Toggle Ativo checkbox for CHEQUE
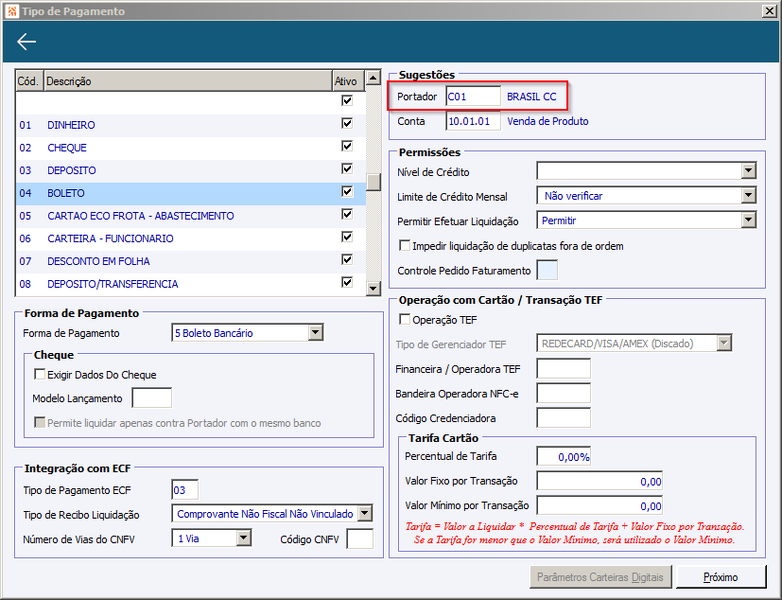This screenshot has height=600, width=782. tap(347, 146)
